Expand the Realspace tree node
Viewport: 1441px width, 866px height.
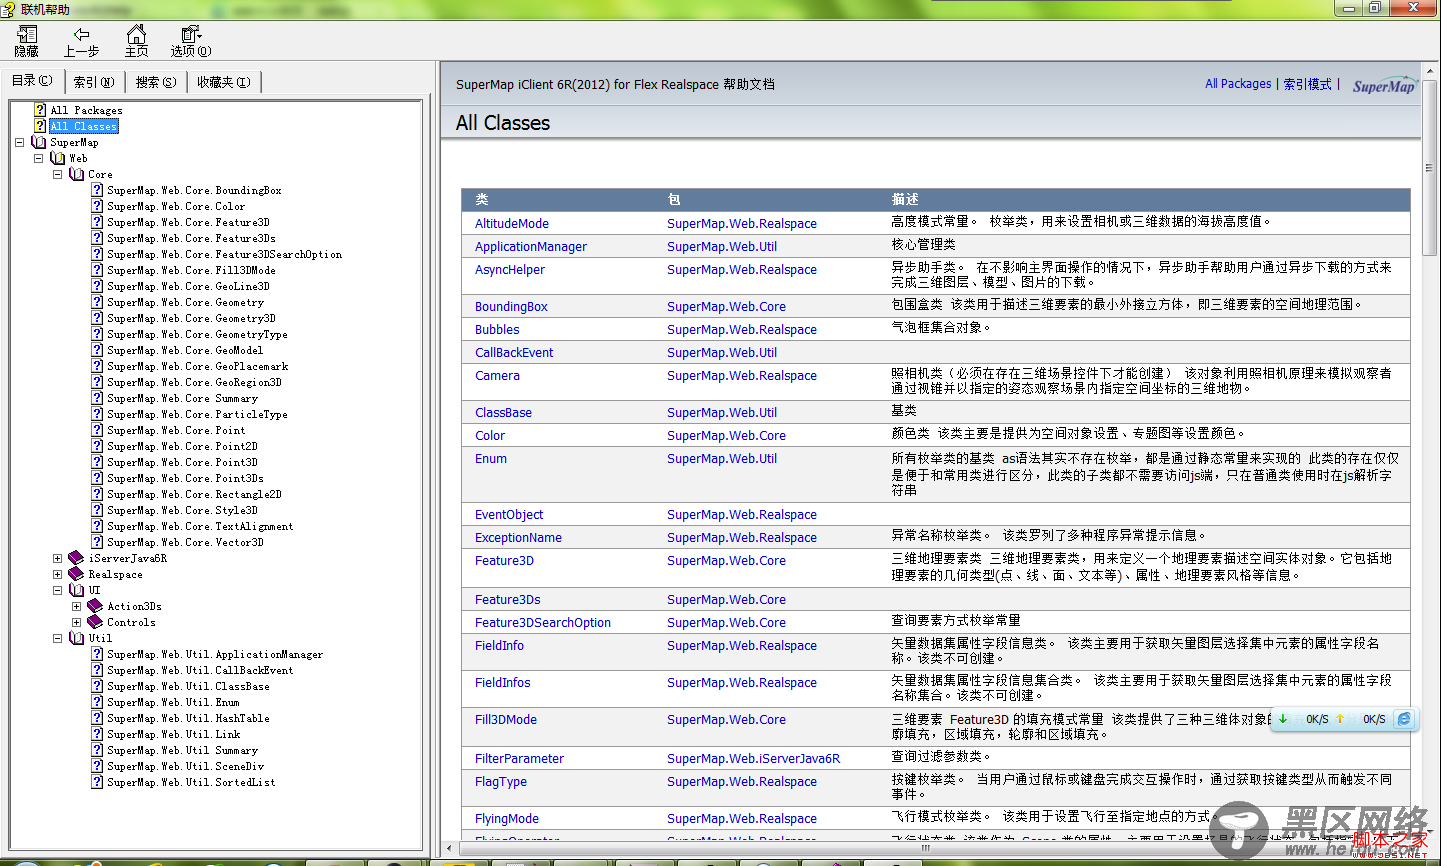coord(57,574)
